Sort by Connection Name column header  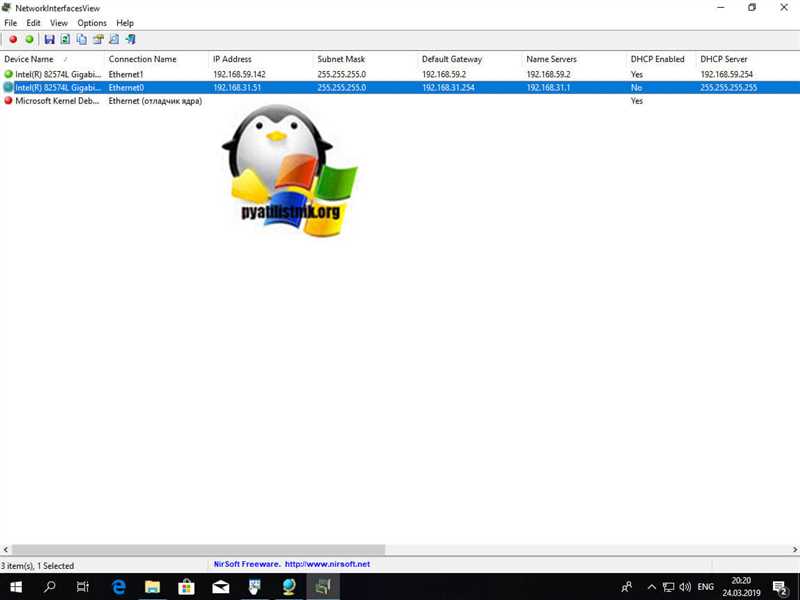157,59
